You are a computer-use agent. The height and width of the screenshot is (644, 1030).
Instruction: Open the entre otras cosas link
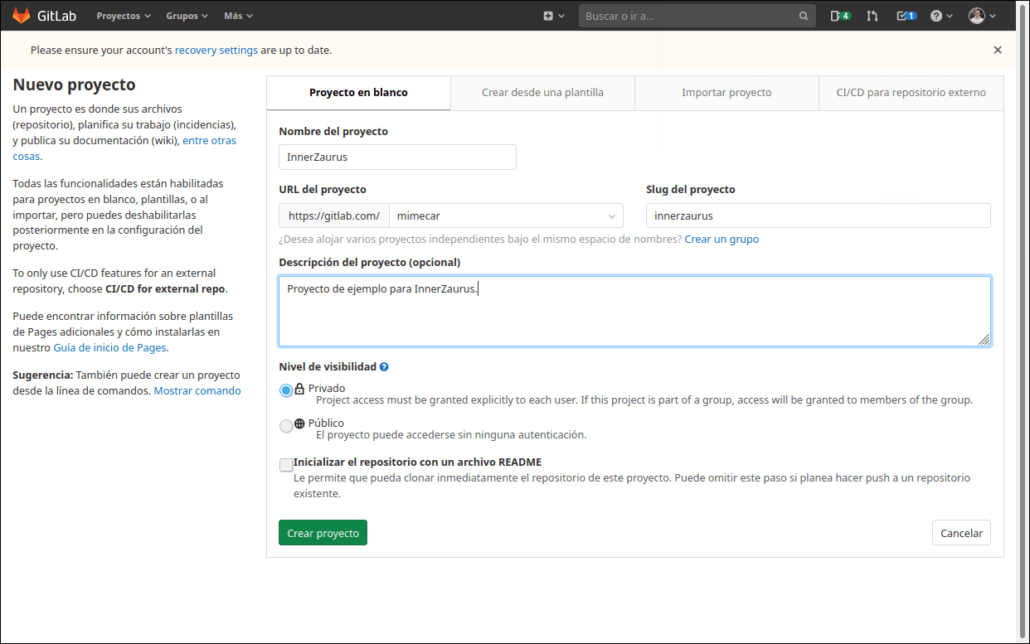[209, 140]
